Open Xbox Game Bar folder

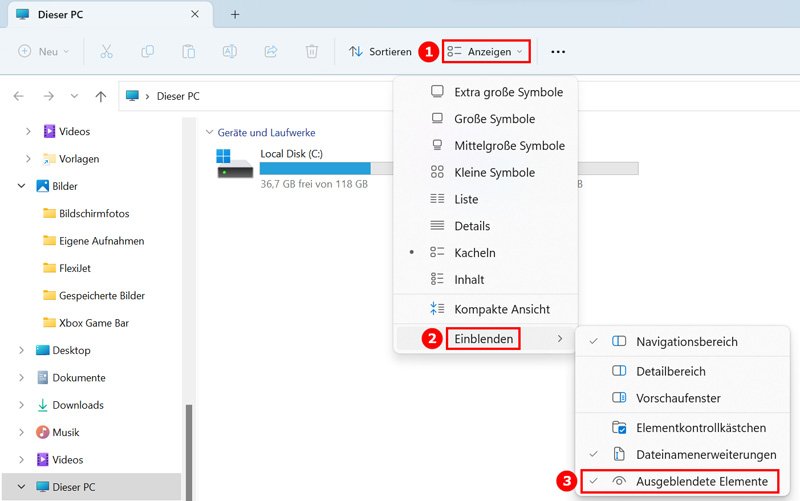coord(86,323)
